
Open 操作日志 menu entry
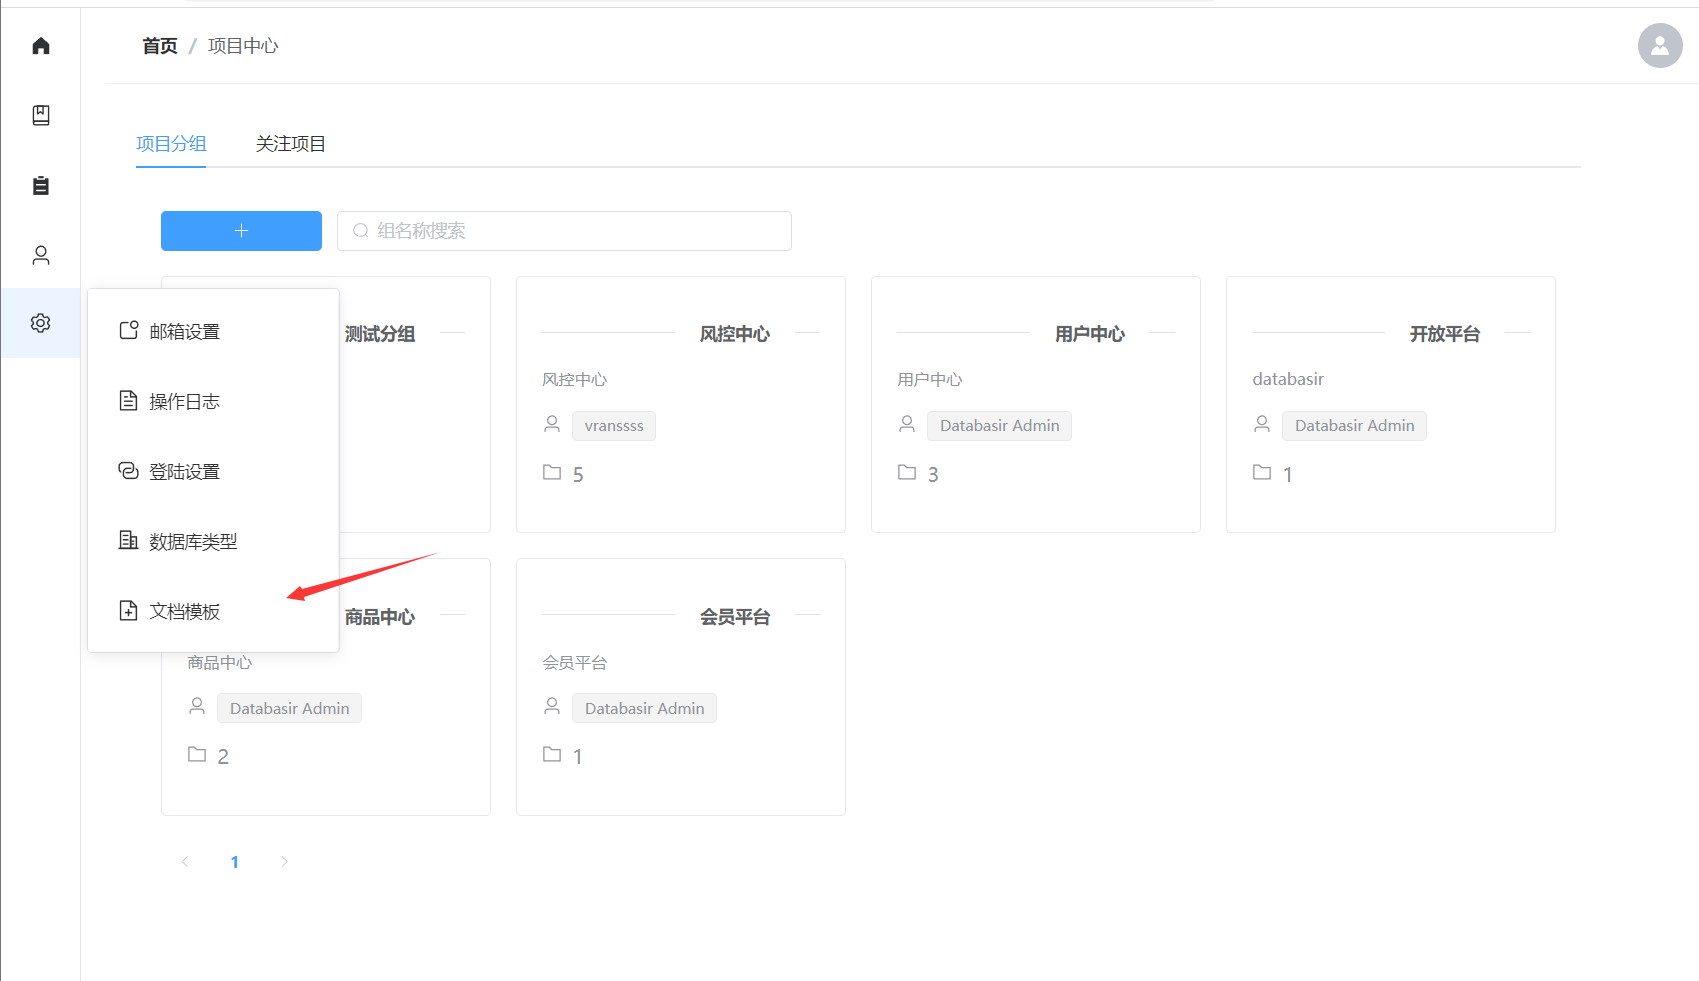click(184, 402)
